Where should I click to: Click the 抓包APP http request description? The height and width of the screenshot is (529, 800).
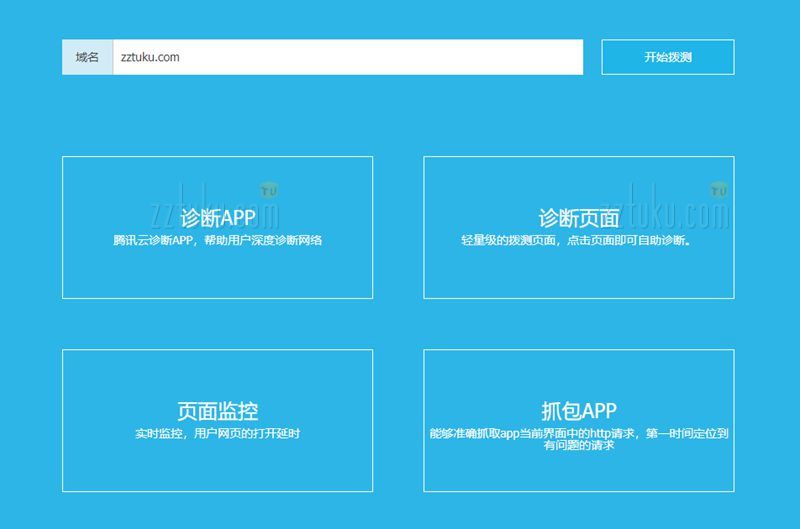pos(578,439)
